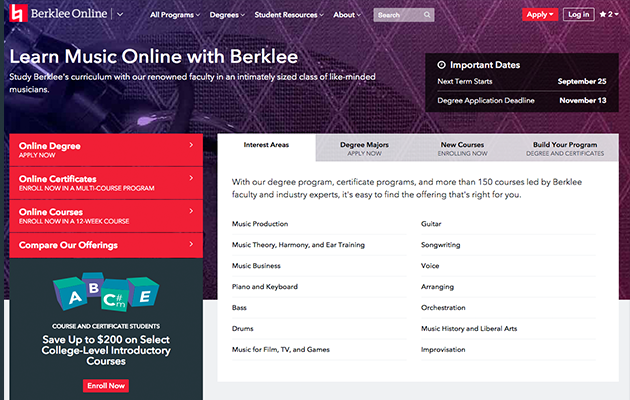This screenshot has height=400, width=630.
Task: Open the Build Your Program tab
Action: point(565,148)
